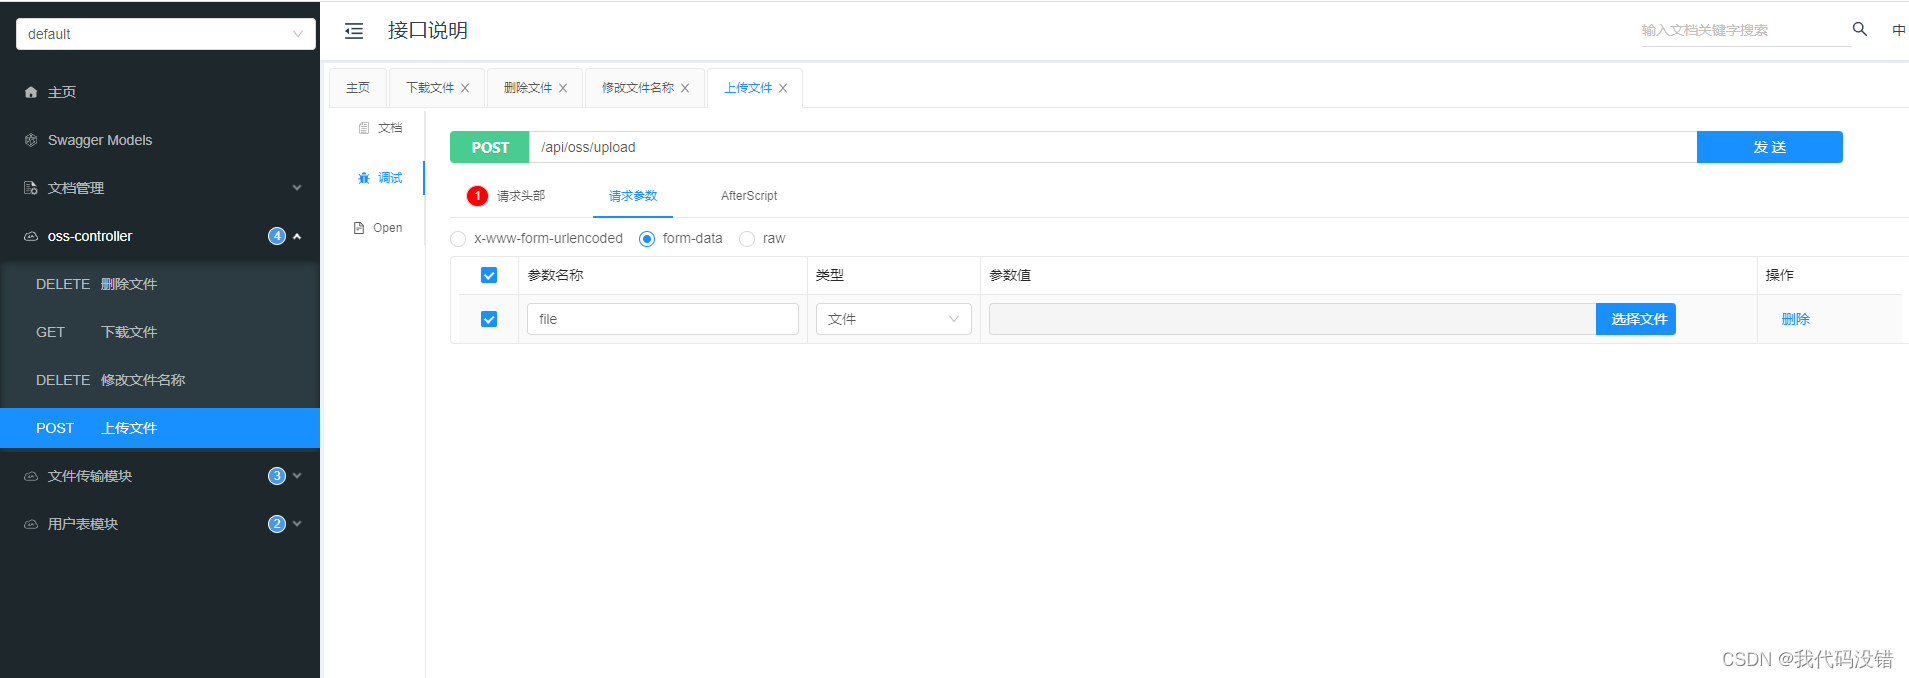Click the 参数名称 column header
Viewport: 1909px width, 678px height.
[556, 275]
